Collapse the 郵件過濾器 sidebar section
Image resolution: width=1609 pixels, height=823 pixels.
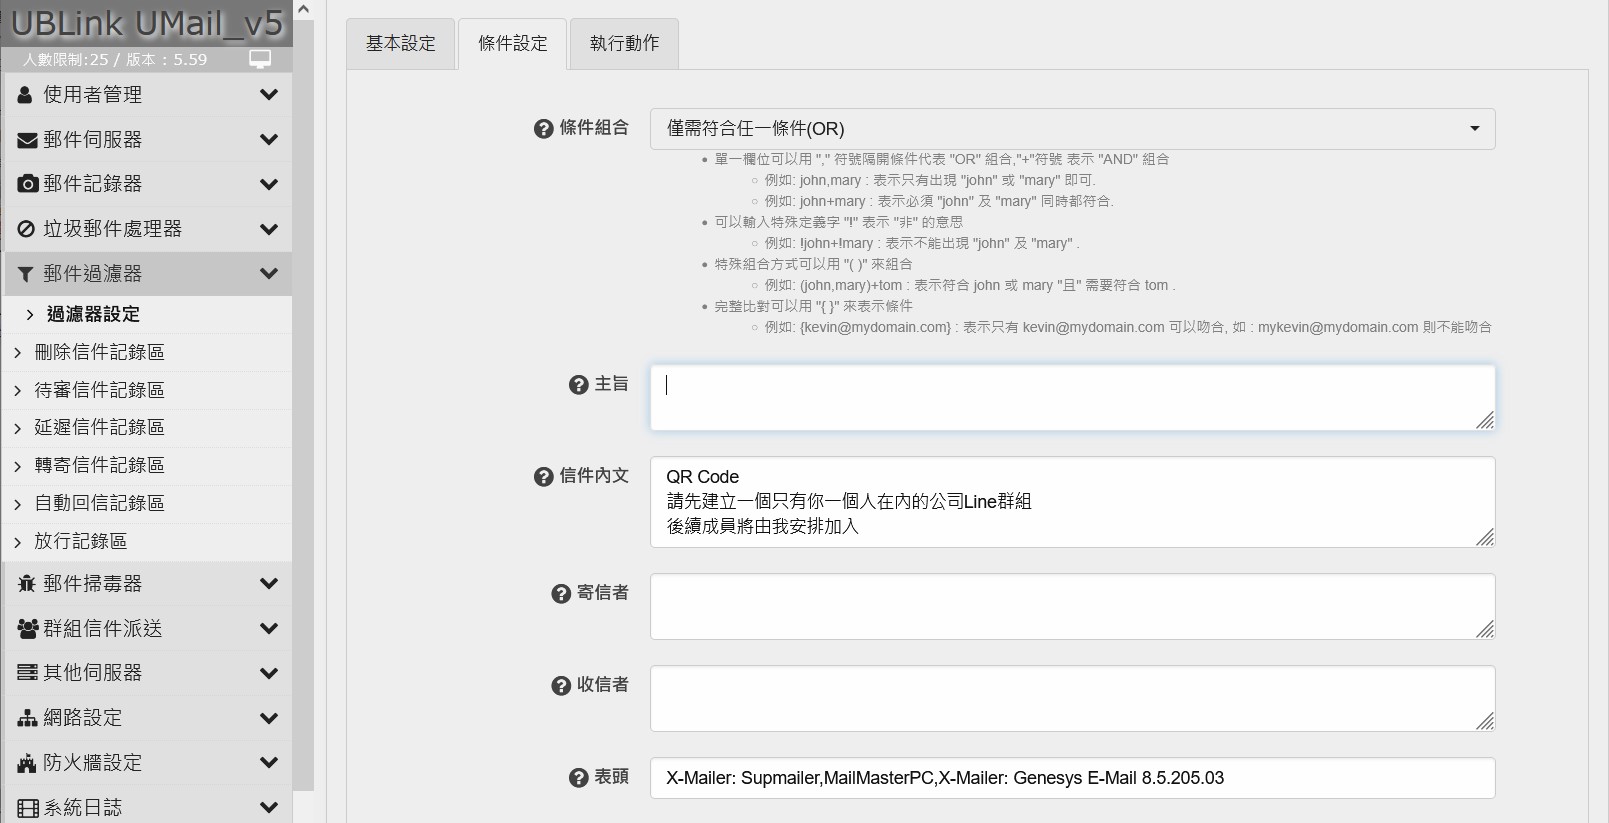pos(147,274)
